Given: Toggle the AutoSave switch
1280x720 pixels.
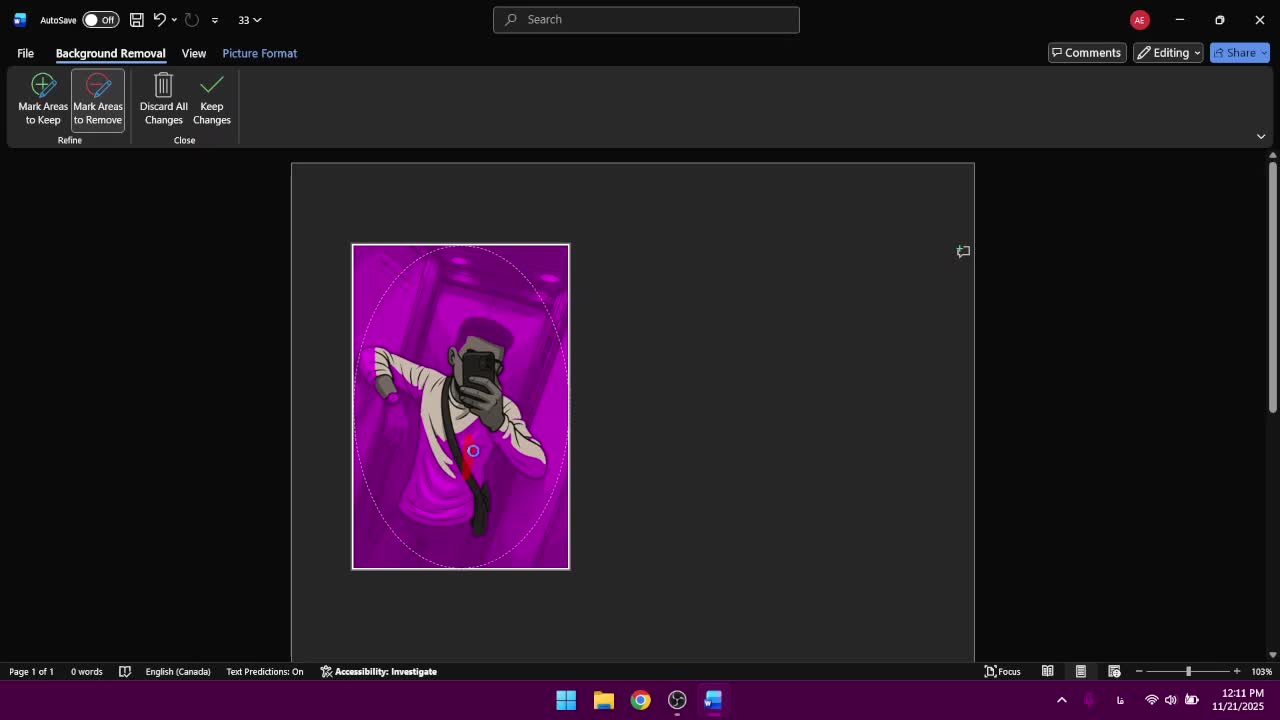Looking at the screenshot, I should [x=100, y=20].
